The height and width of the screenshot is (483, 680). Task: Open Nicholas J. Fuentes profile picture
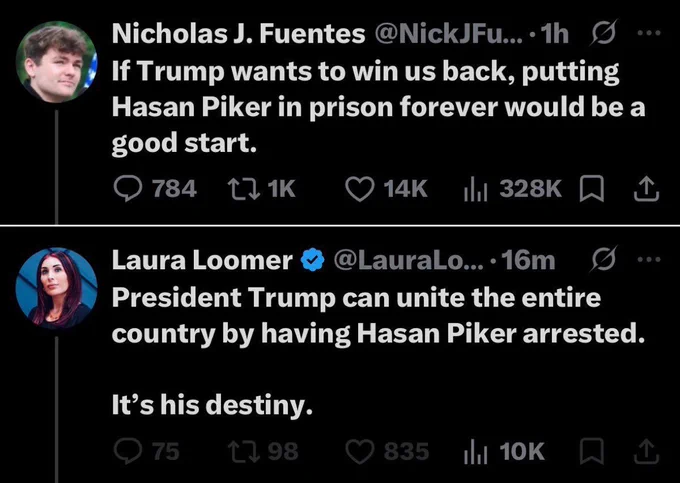[56, 62]
